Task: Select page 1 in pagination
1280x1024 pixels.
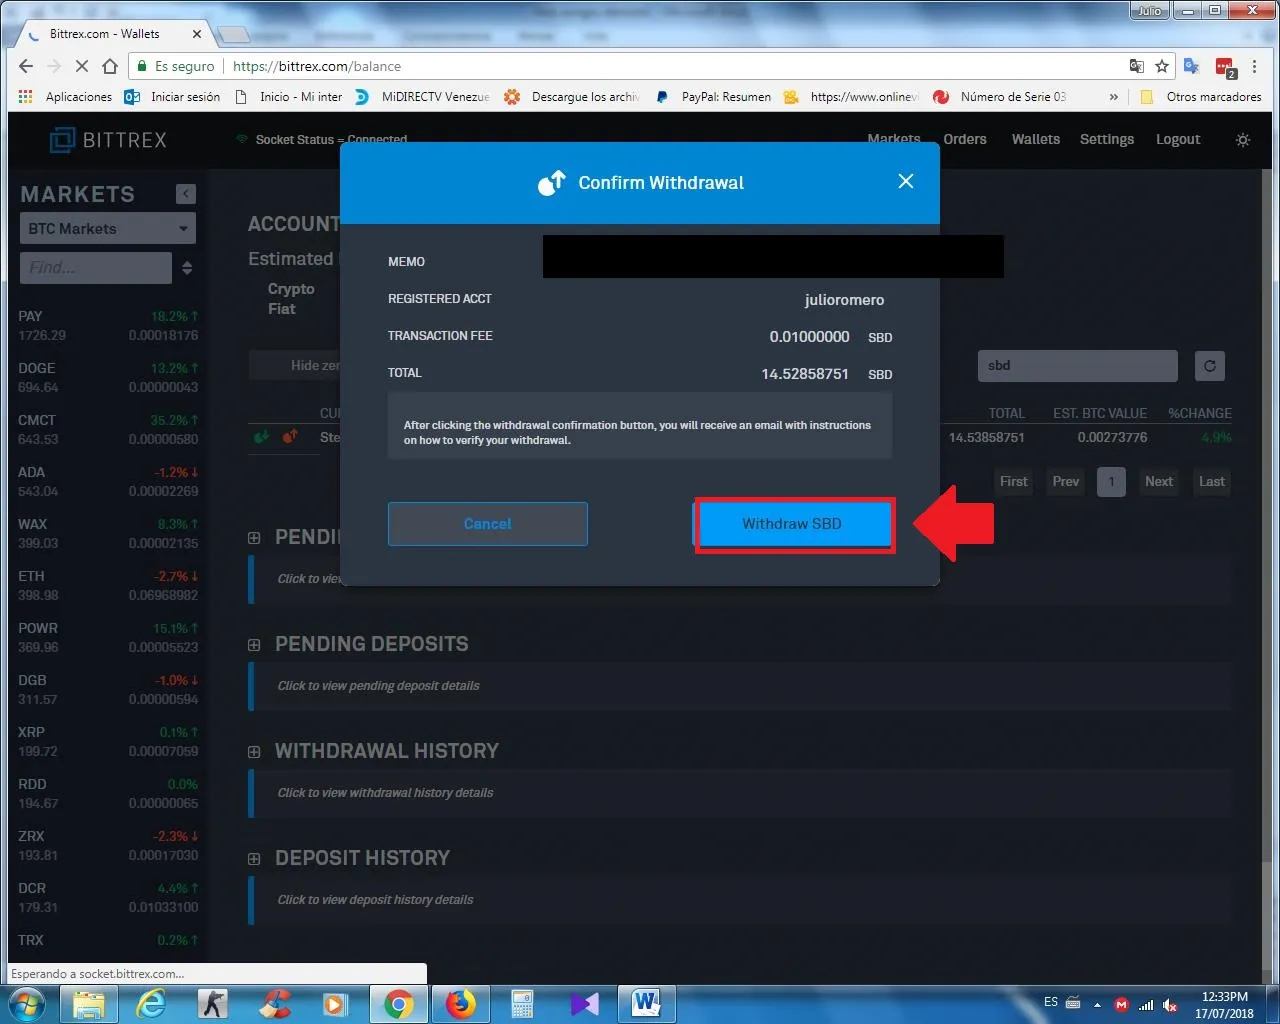Action: click(x=1111, y=482)
